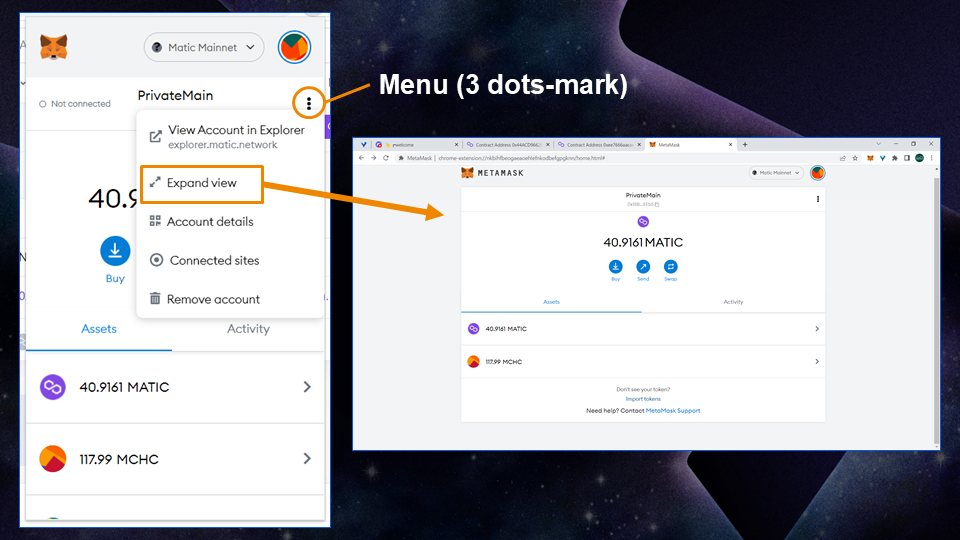
Task: Open the 117.99 MCHC asset row in popup
Action: click(175, 459)
